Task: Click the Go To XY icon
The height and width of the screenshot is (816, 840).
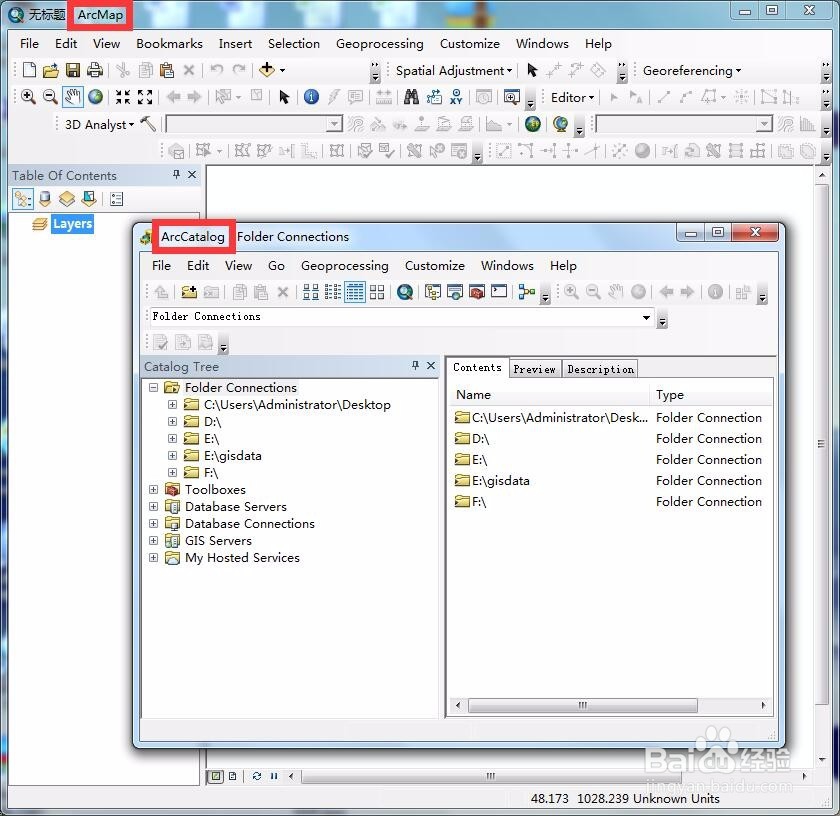Action: [x=456, y=97]
